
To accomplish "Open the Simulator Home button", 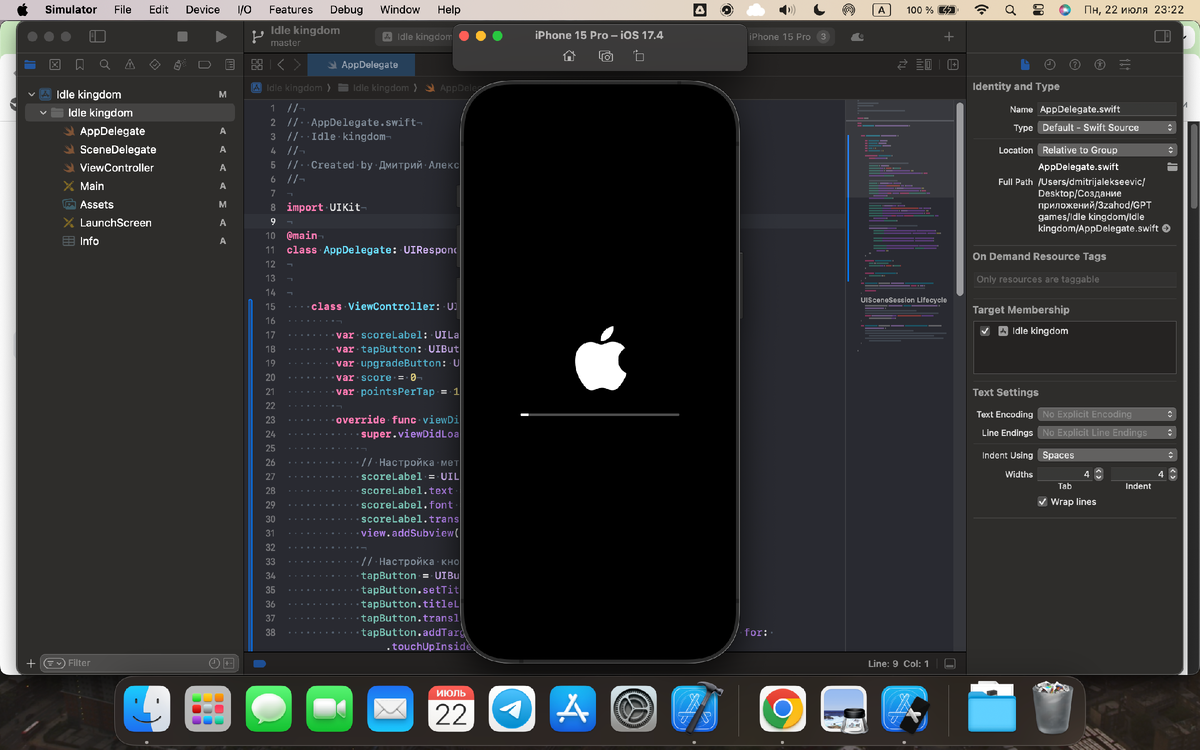I will pyautogui.click(x=569, y=57).
